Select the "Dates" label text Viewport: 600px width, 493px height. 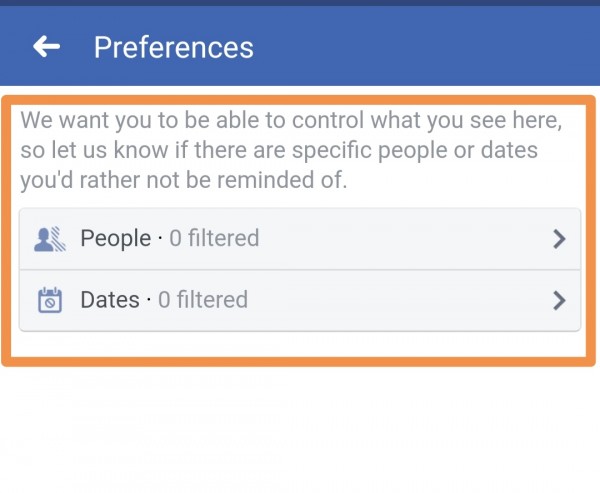(110, 300)
